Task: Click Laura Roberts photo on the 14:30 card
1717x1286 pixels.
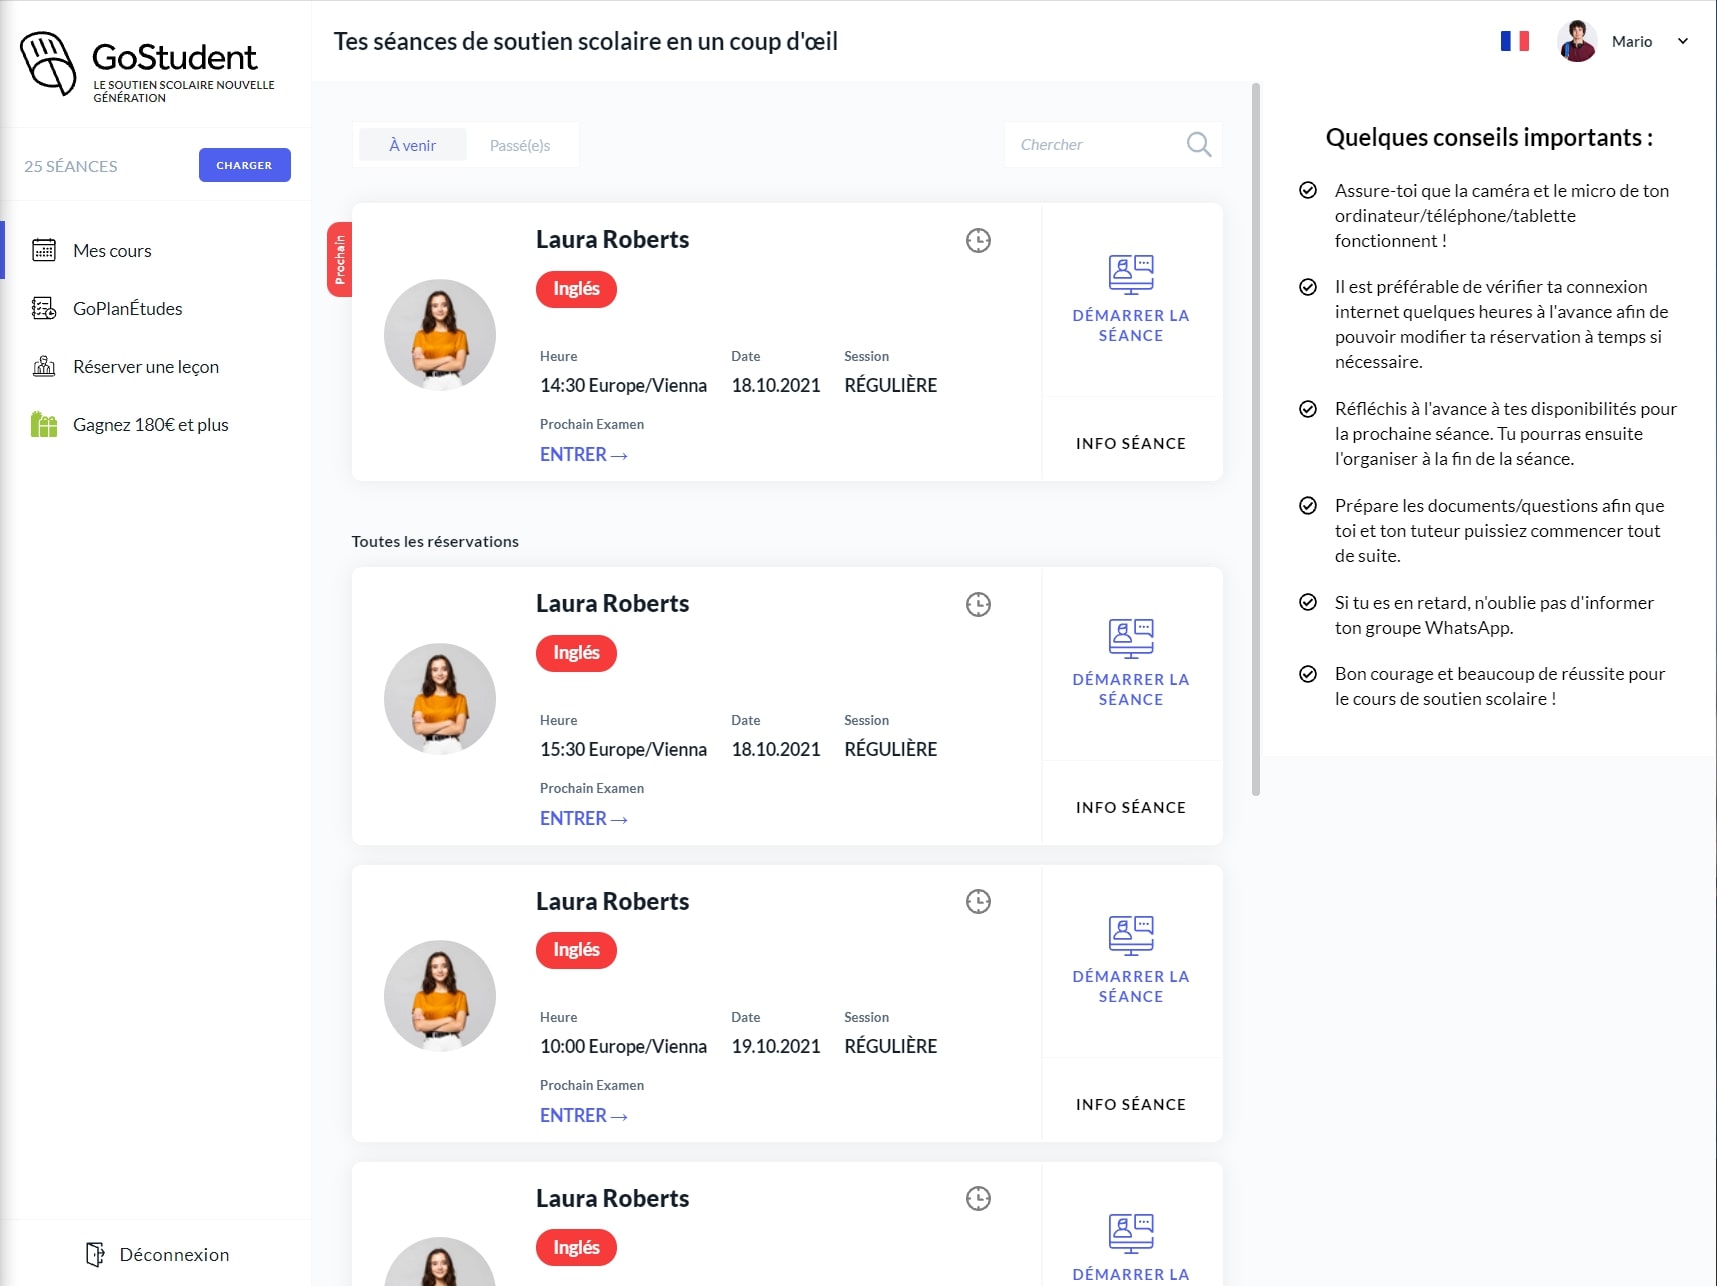Action: point(440,334)
